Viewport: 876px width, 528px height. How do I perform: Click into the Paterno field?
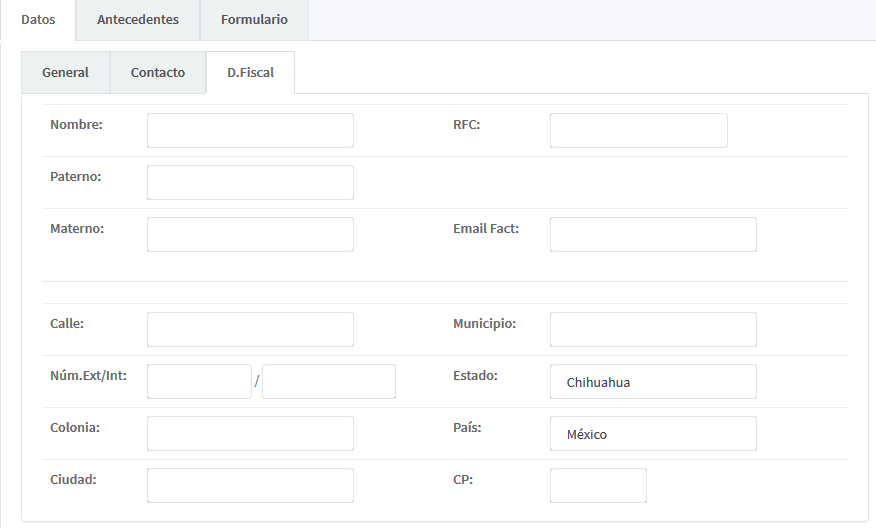250,182
